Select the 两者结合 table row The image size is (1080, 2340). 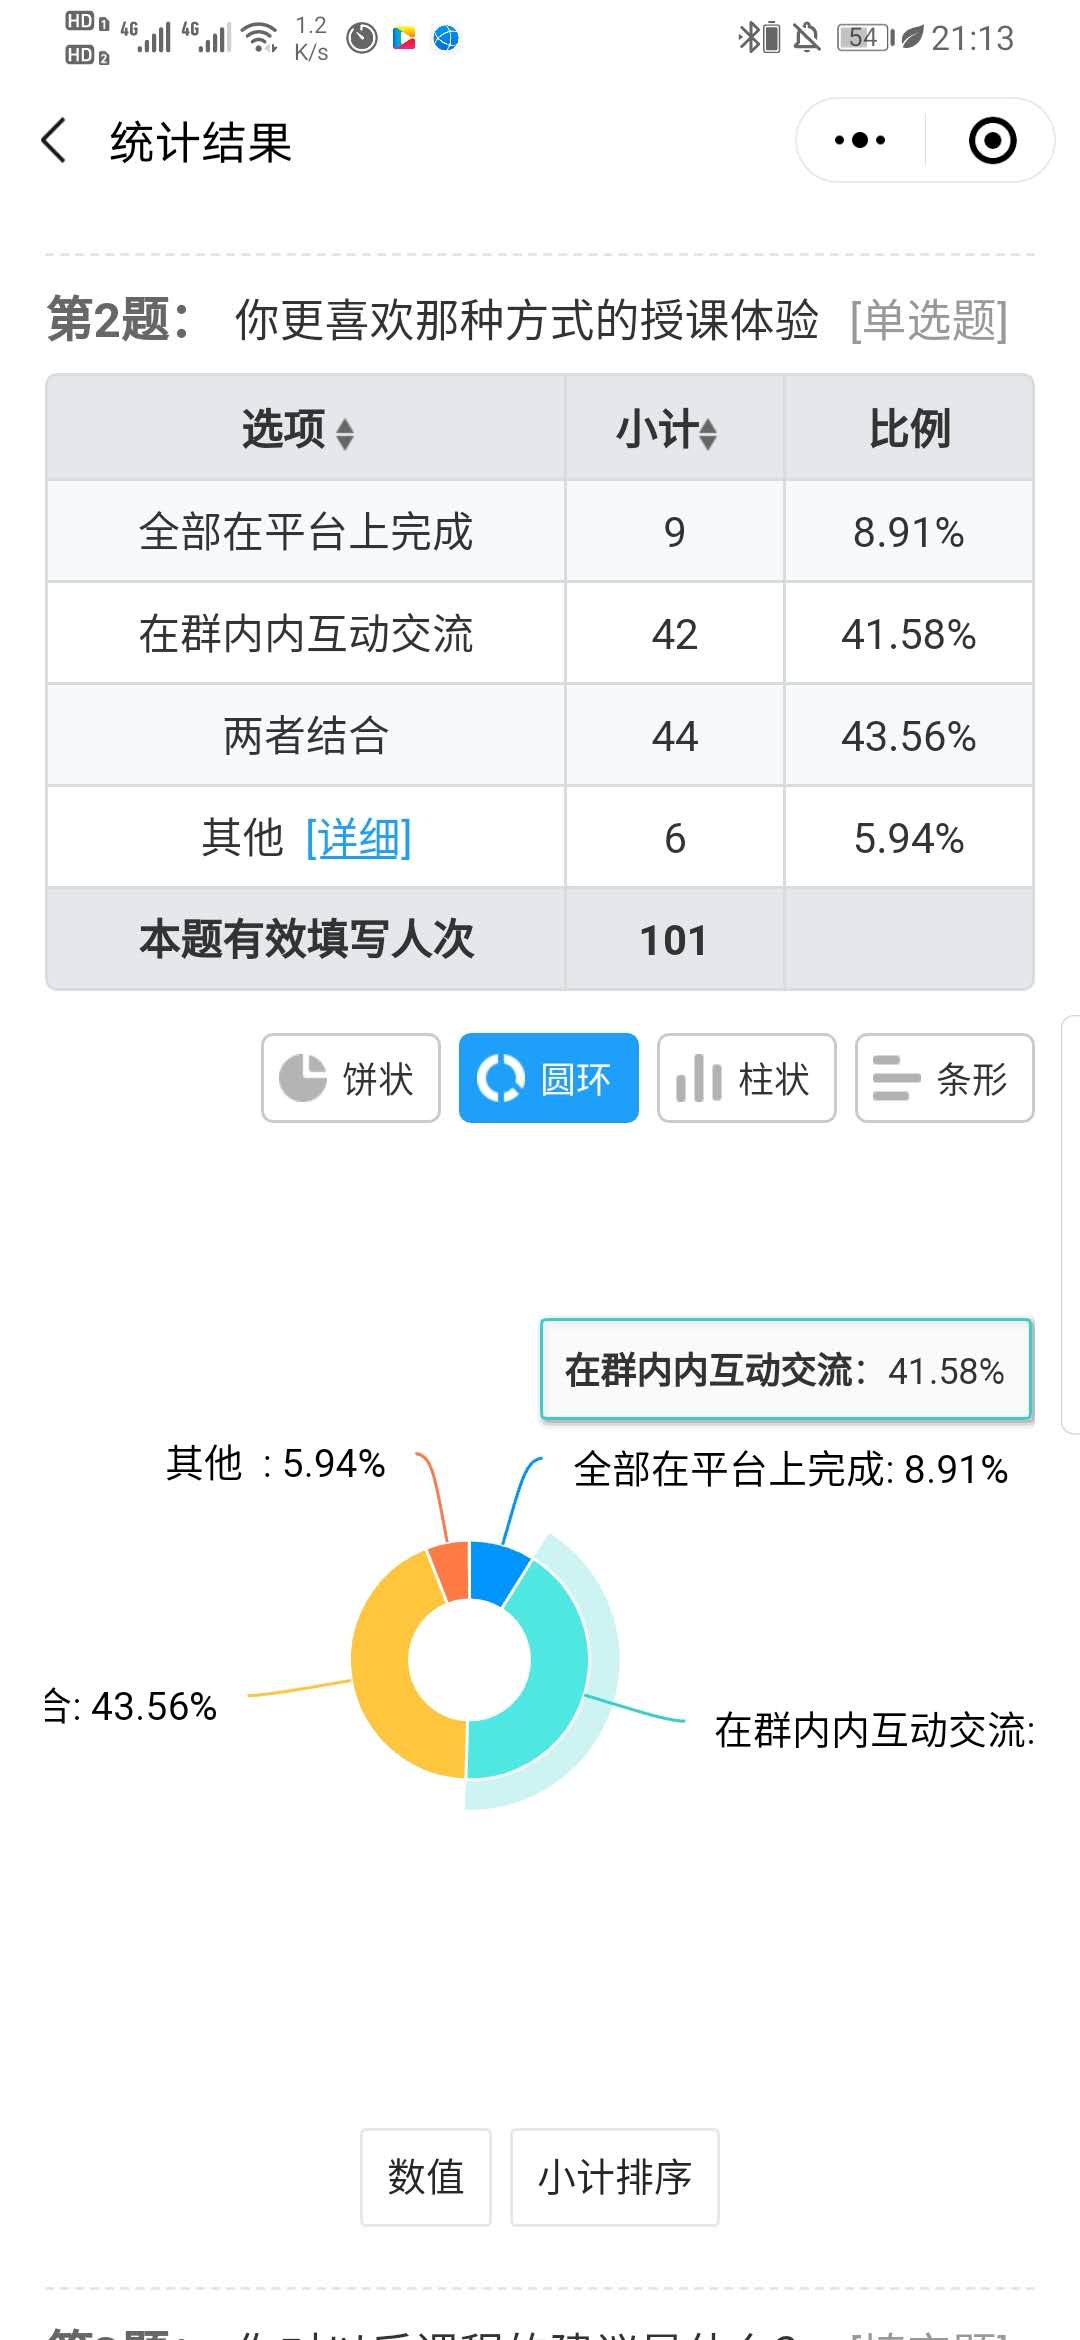point(306,736)
